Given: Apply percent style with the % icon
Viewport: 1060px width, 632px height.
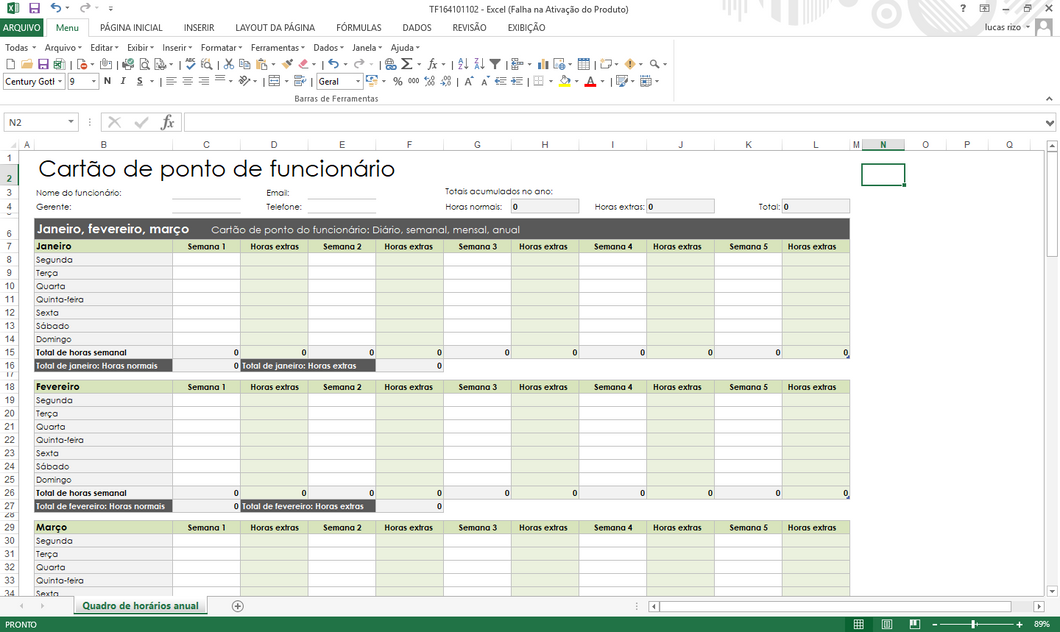Looking at the screenshot, I should (x=398, y=82).
